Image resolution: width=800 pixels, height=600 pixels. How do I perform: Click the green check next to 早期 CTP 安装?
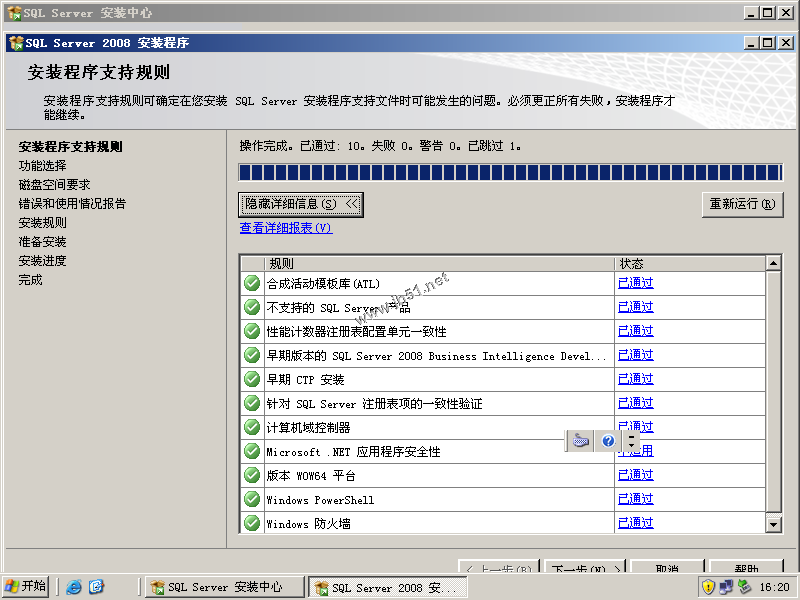[x=251, y=378]
